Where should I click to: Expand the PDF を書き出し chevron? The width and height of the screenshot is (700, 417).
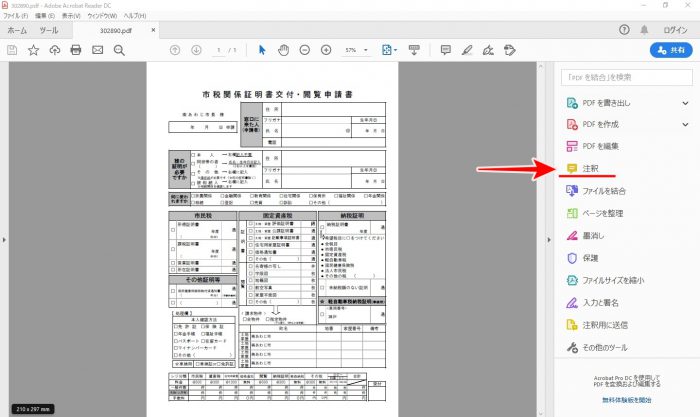click(x=685, y=103)
